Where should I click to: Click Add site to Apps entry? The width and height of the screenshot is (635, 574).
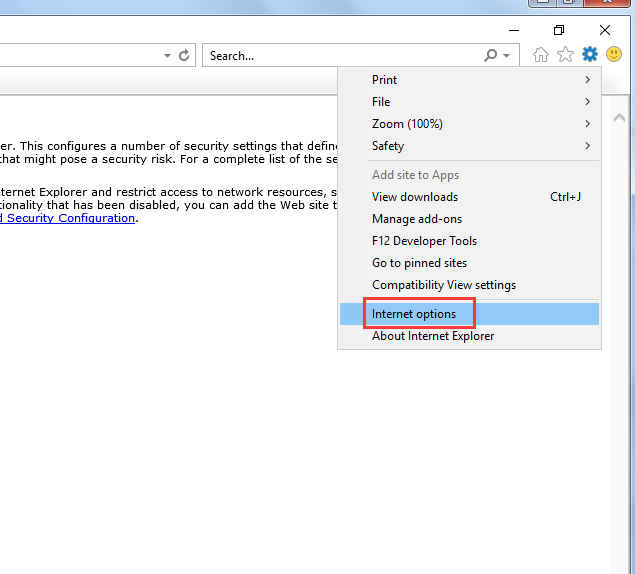469,175
